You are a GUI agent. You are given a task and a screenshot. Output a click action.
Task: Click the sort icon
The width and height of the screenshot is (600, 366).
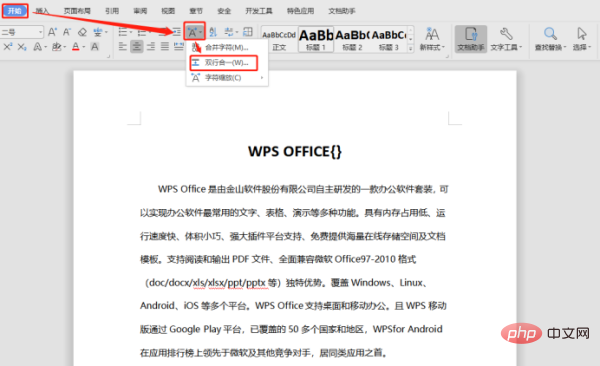213,32
